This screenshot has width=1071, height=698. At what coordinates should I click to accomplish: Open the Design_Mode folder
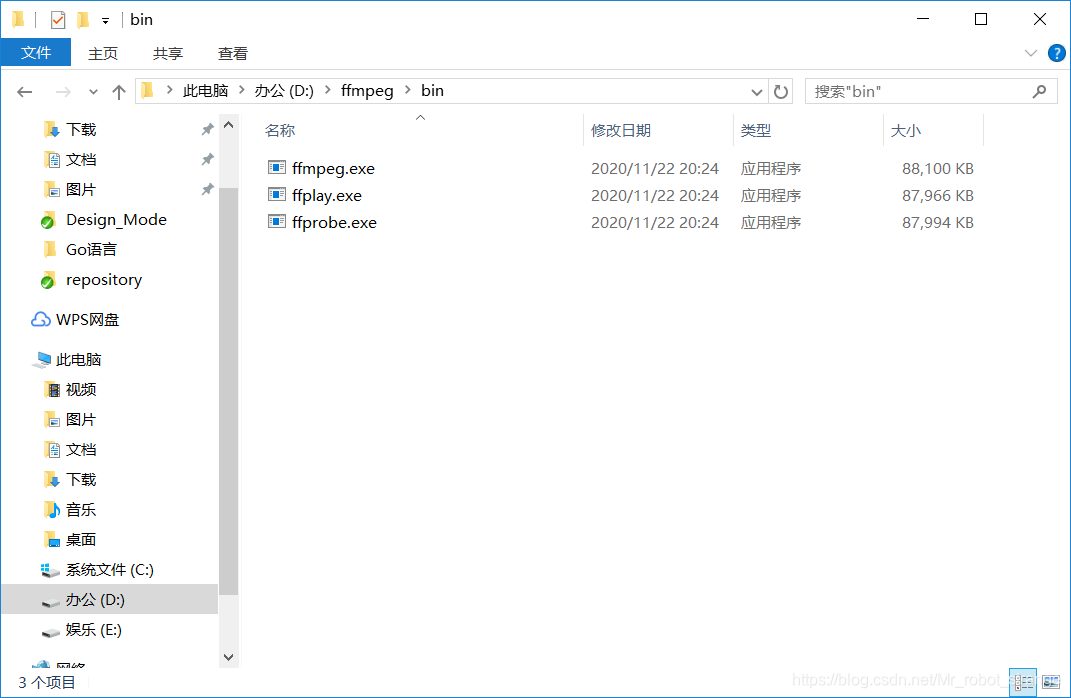tap(116, 220)
